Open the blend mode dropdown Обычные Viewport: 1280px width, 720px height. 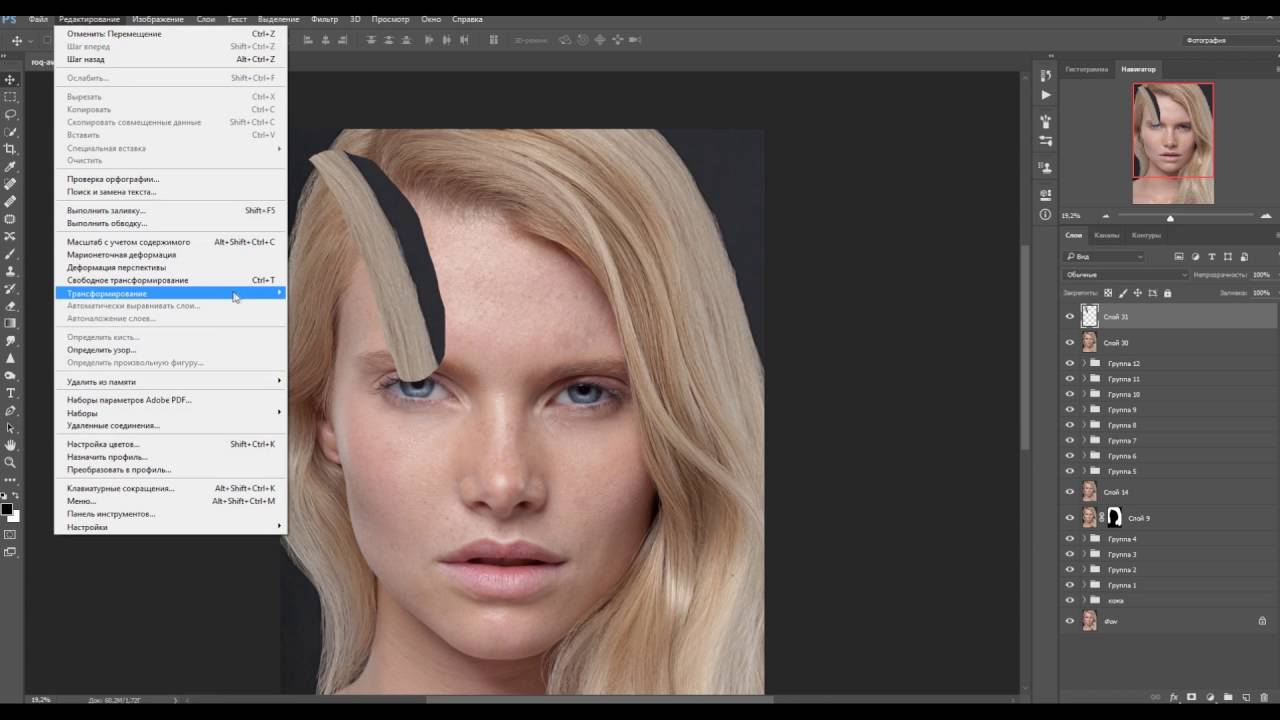click(1125, 274)
